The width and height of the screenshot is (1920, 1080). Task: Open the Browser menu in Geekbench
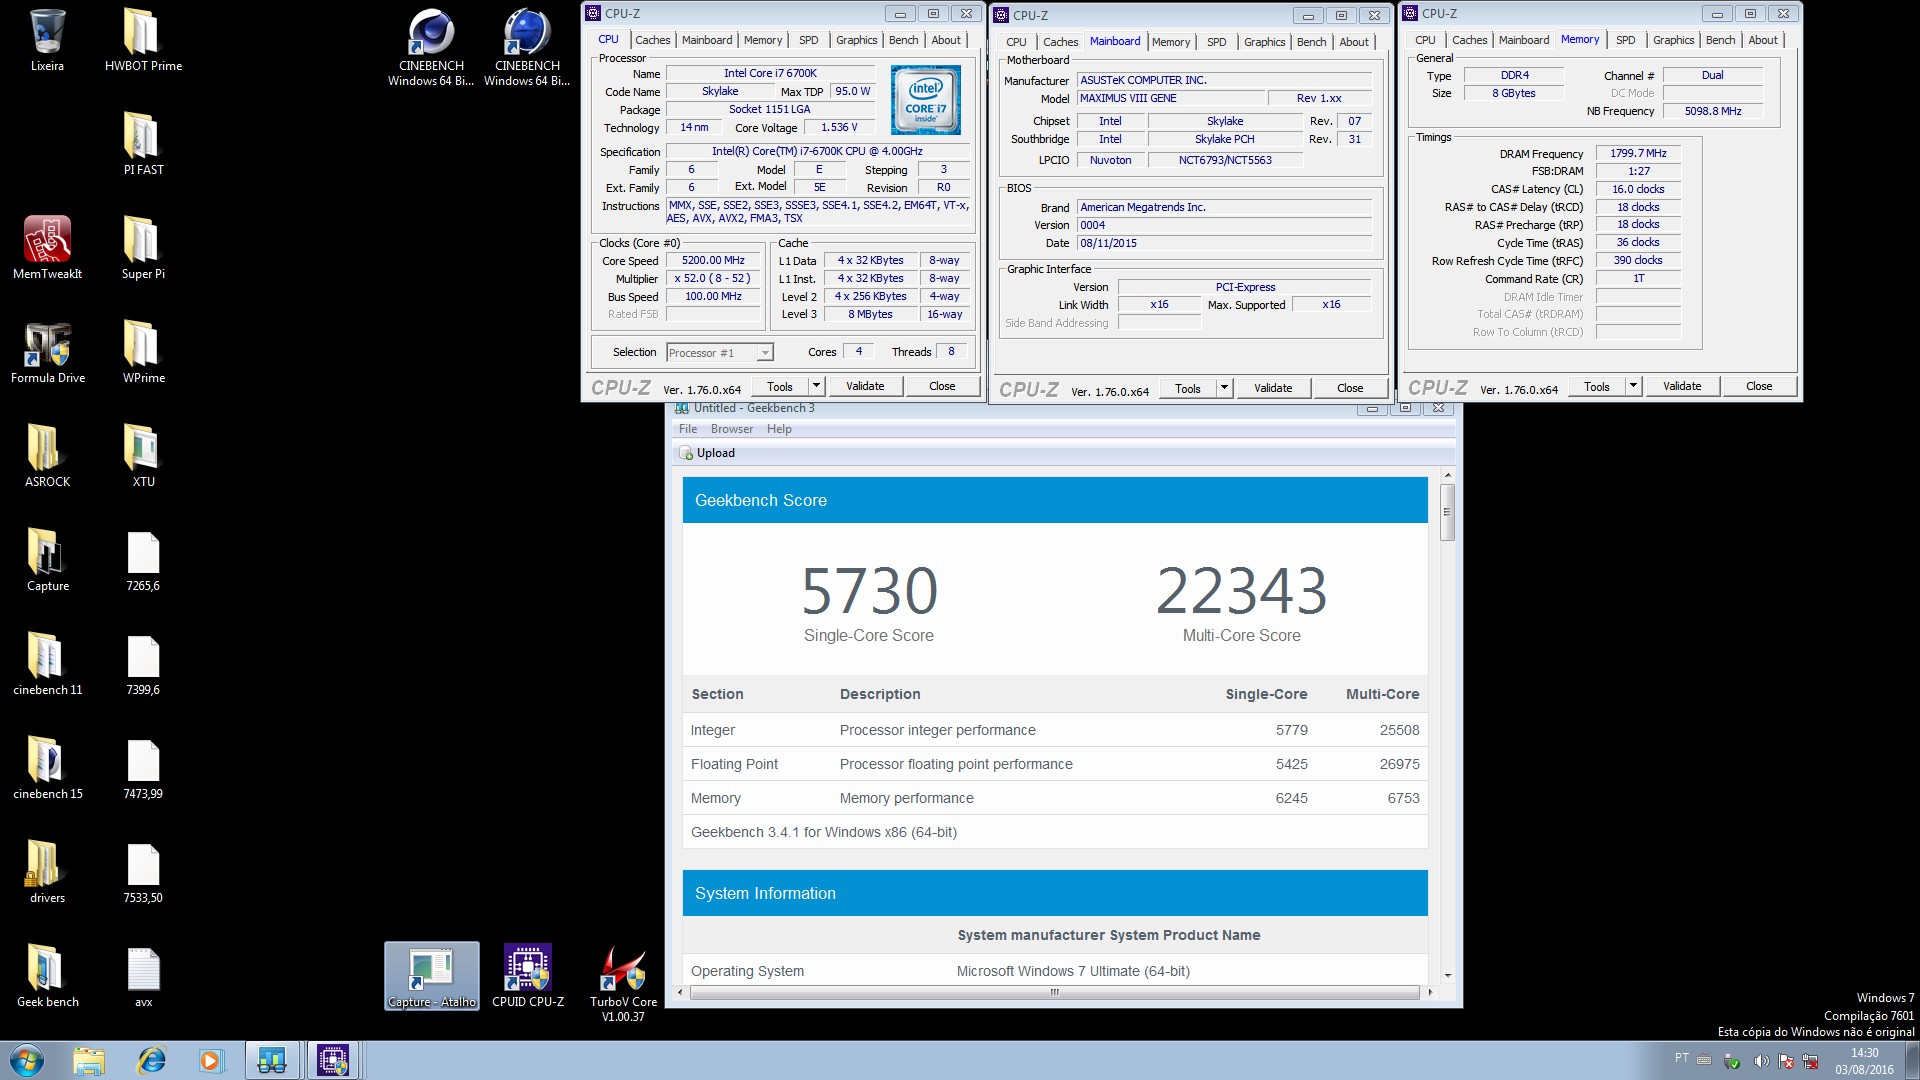[732, 429]
